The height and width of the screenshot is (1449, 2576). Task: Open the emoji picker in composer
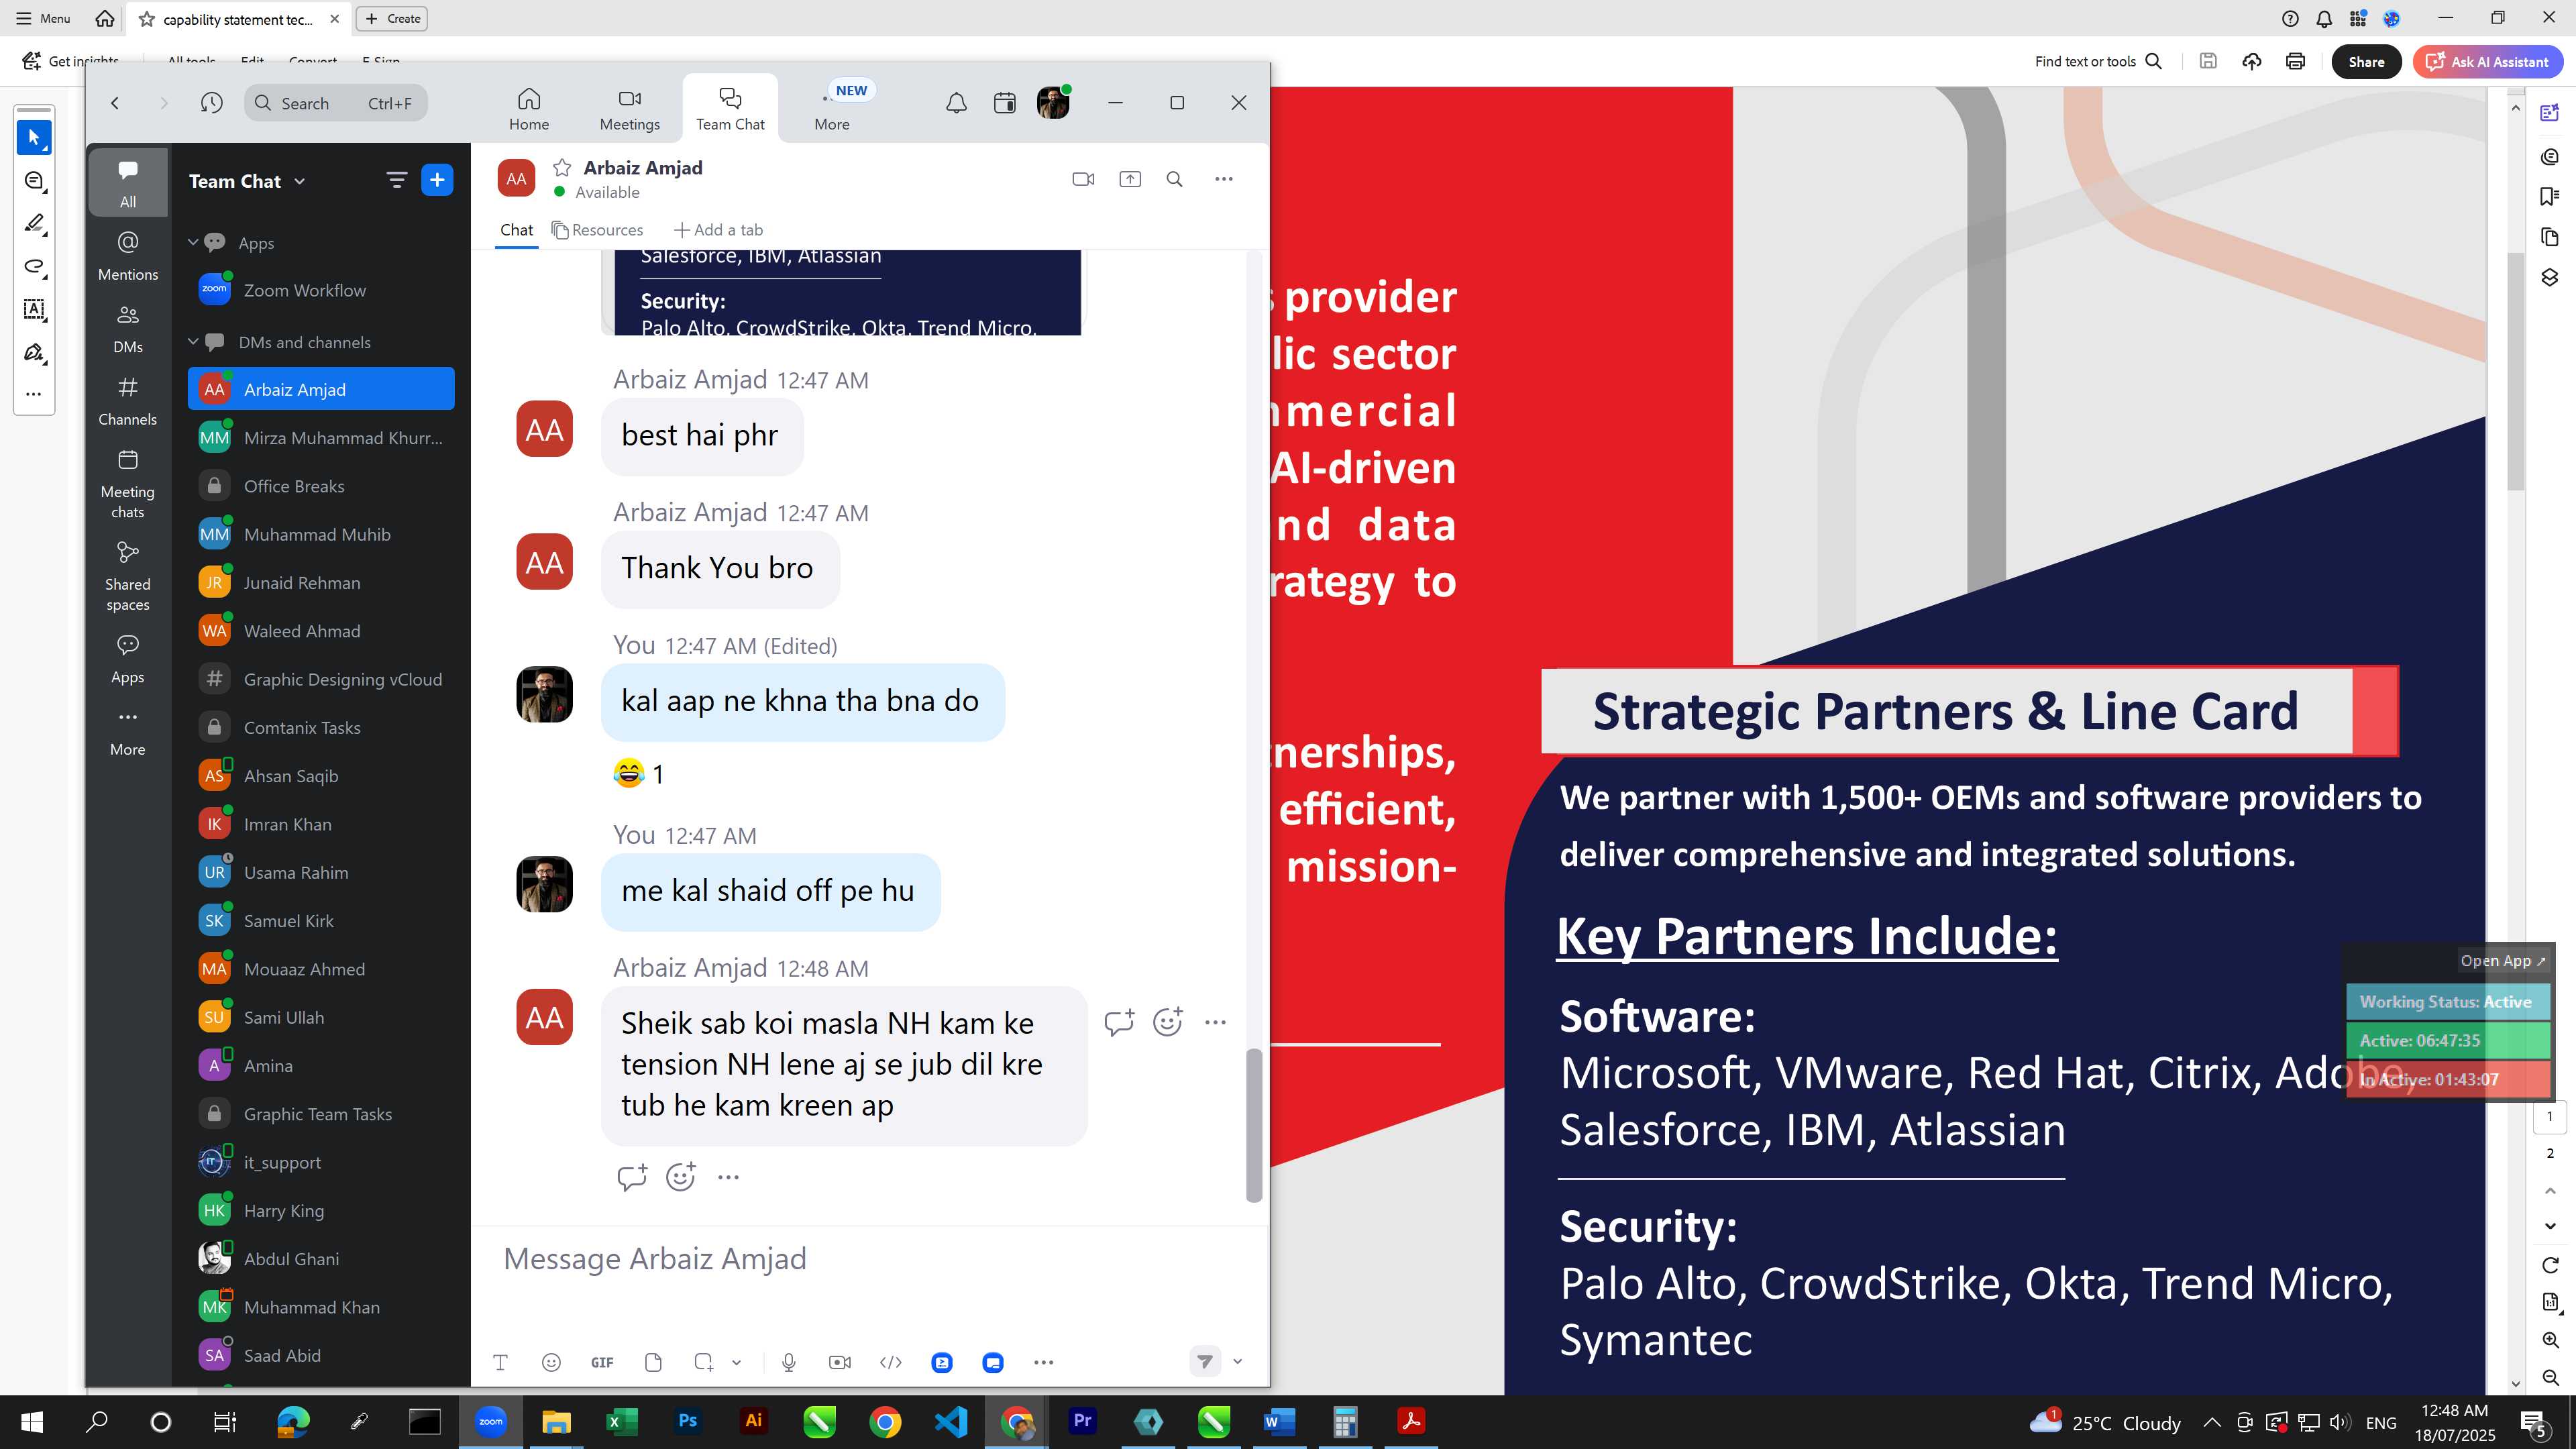click(x=551, y=1362)
